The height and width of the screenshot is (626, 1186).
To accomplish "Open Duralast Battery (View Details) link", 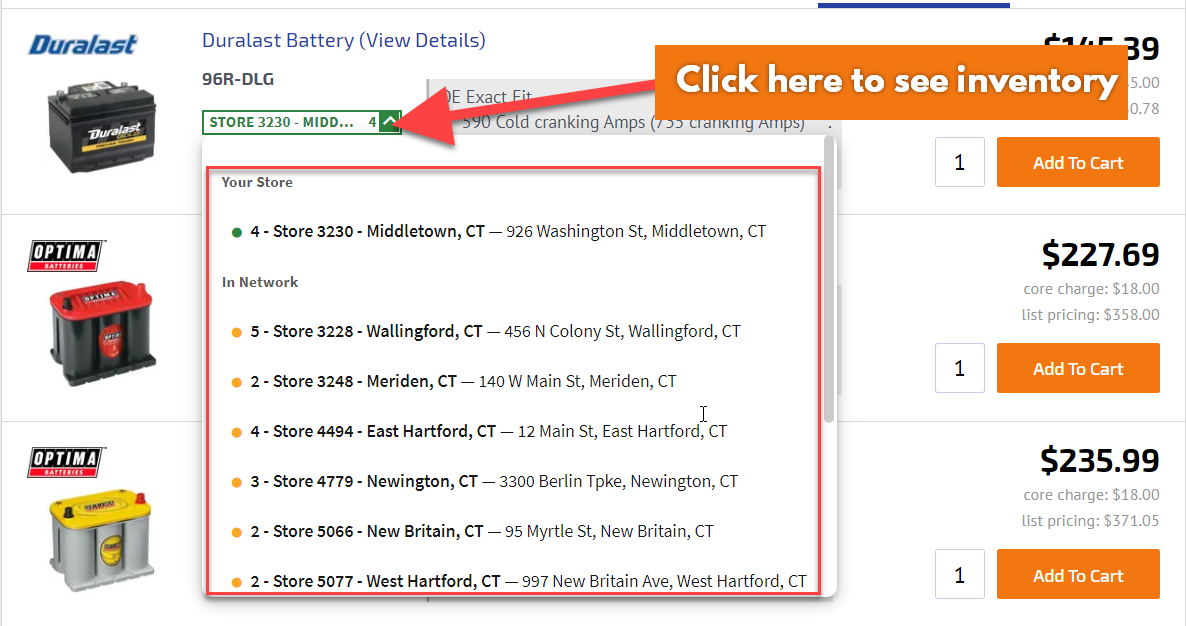I will click(343, 40).
